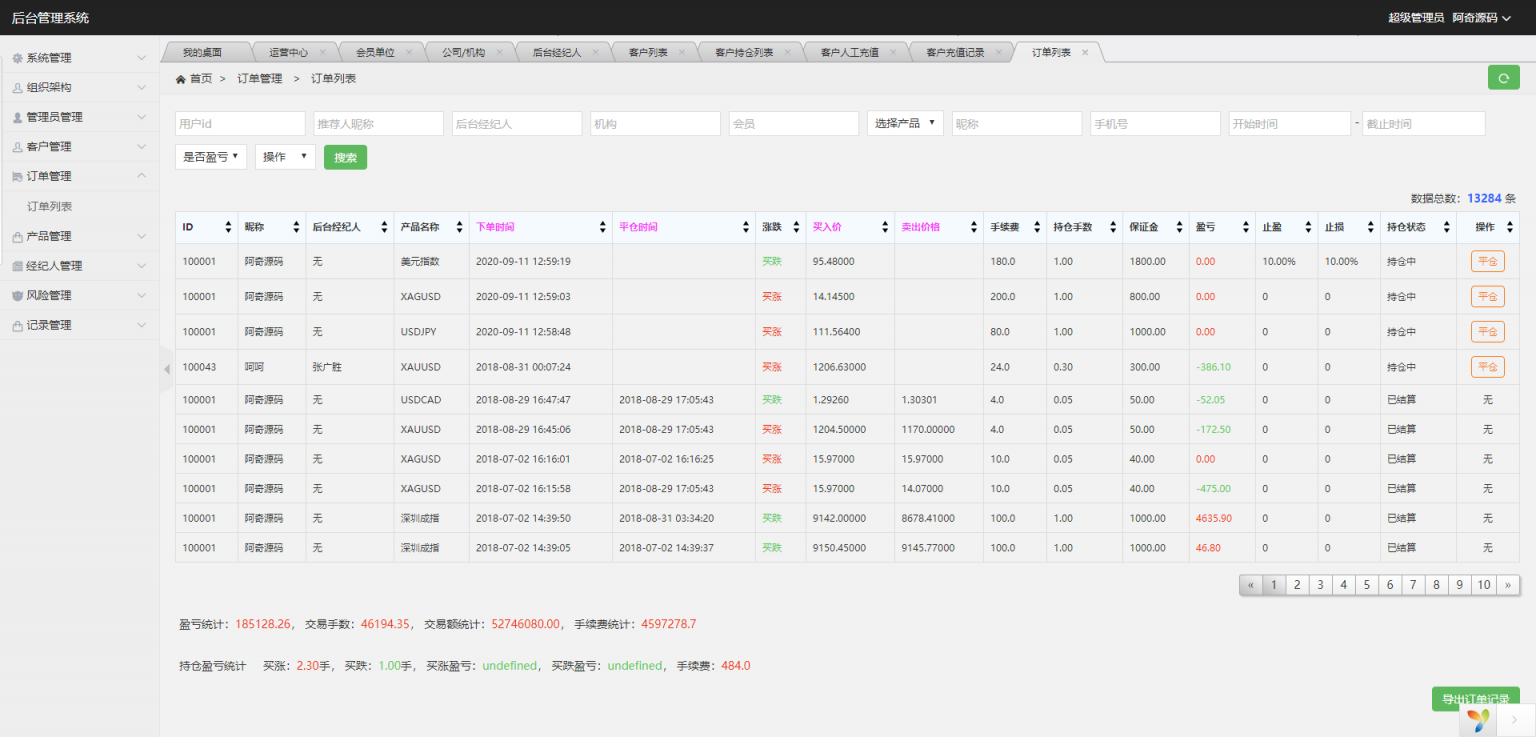Expand the 是否盈亏 dropdown
The image size is (1536, 737).
click(211, 156)
